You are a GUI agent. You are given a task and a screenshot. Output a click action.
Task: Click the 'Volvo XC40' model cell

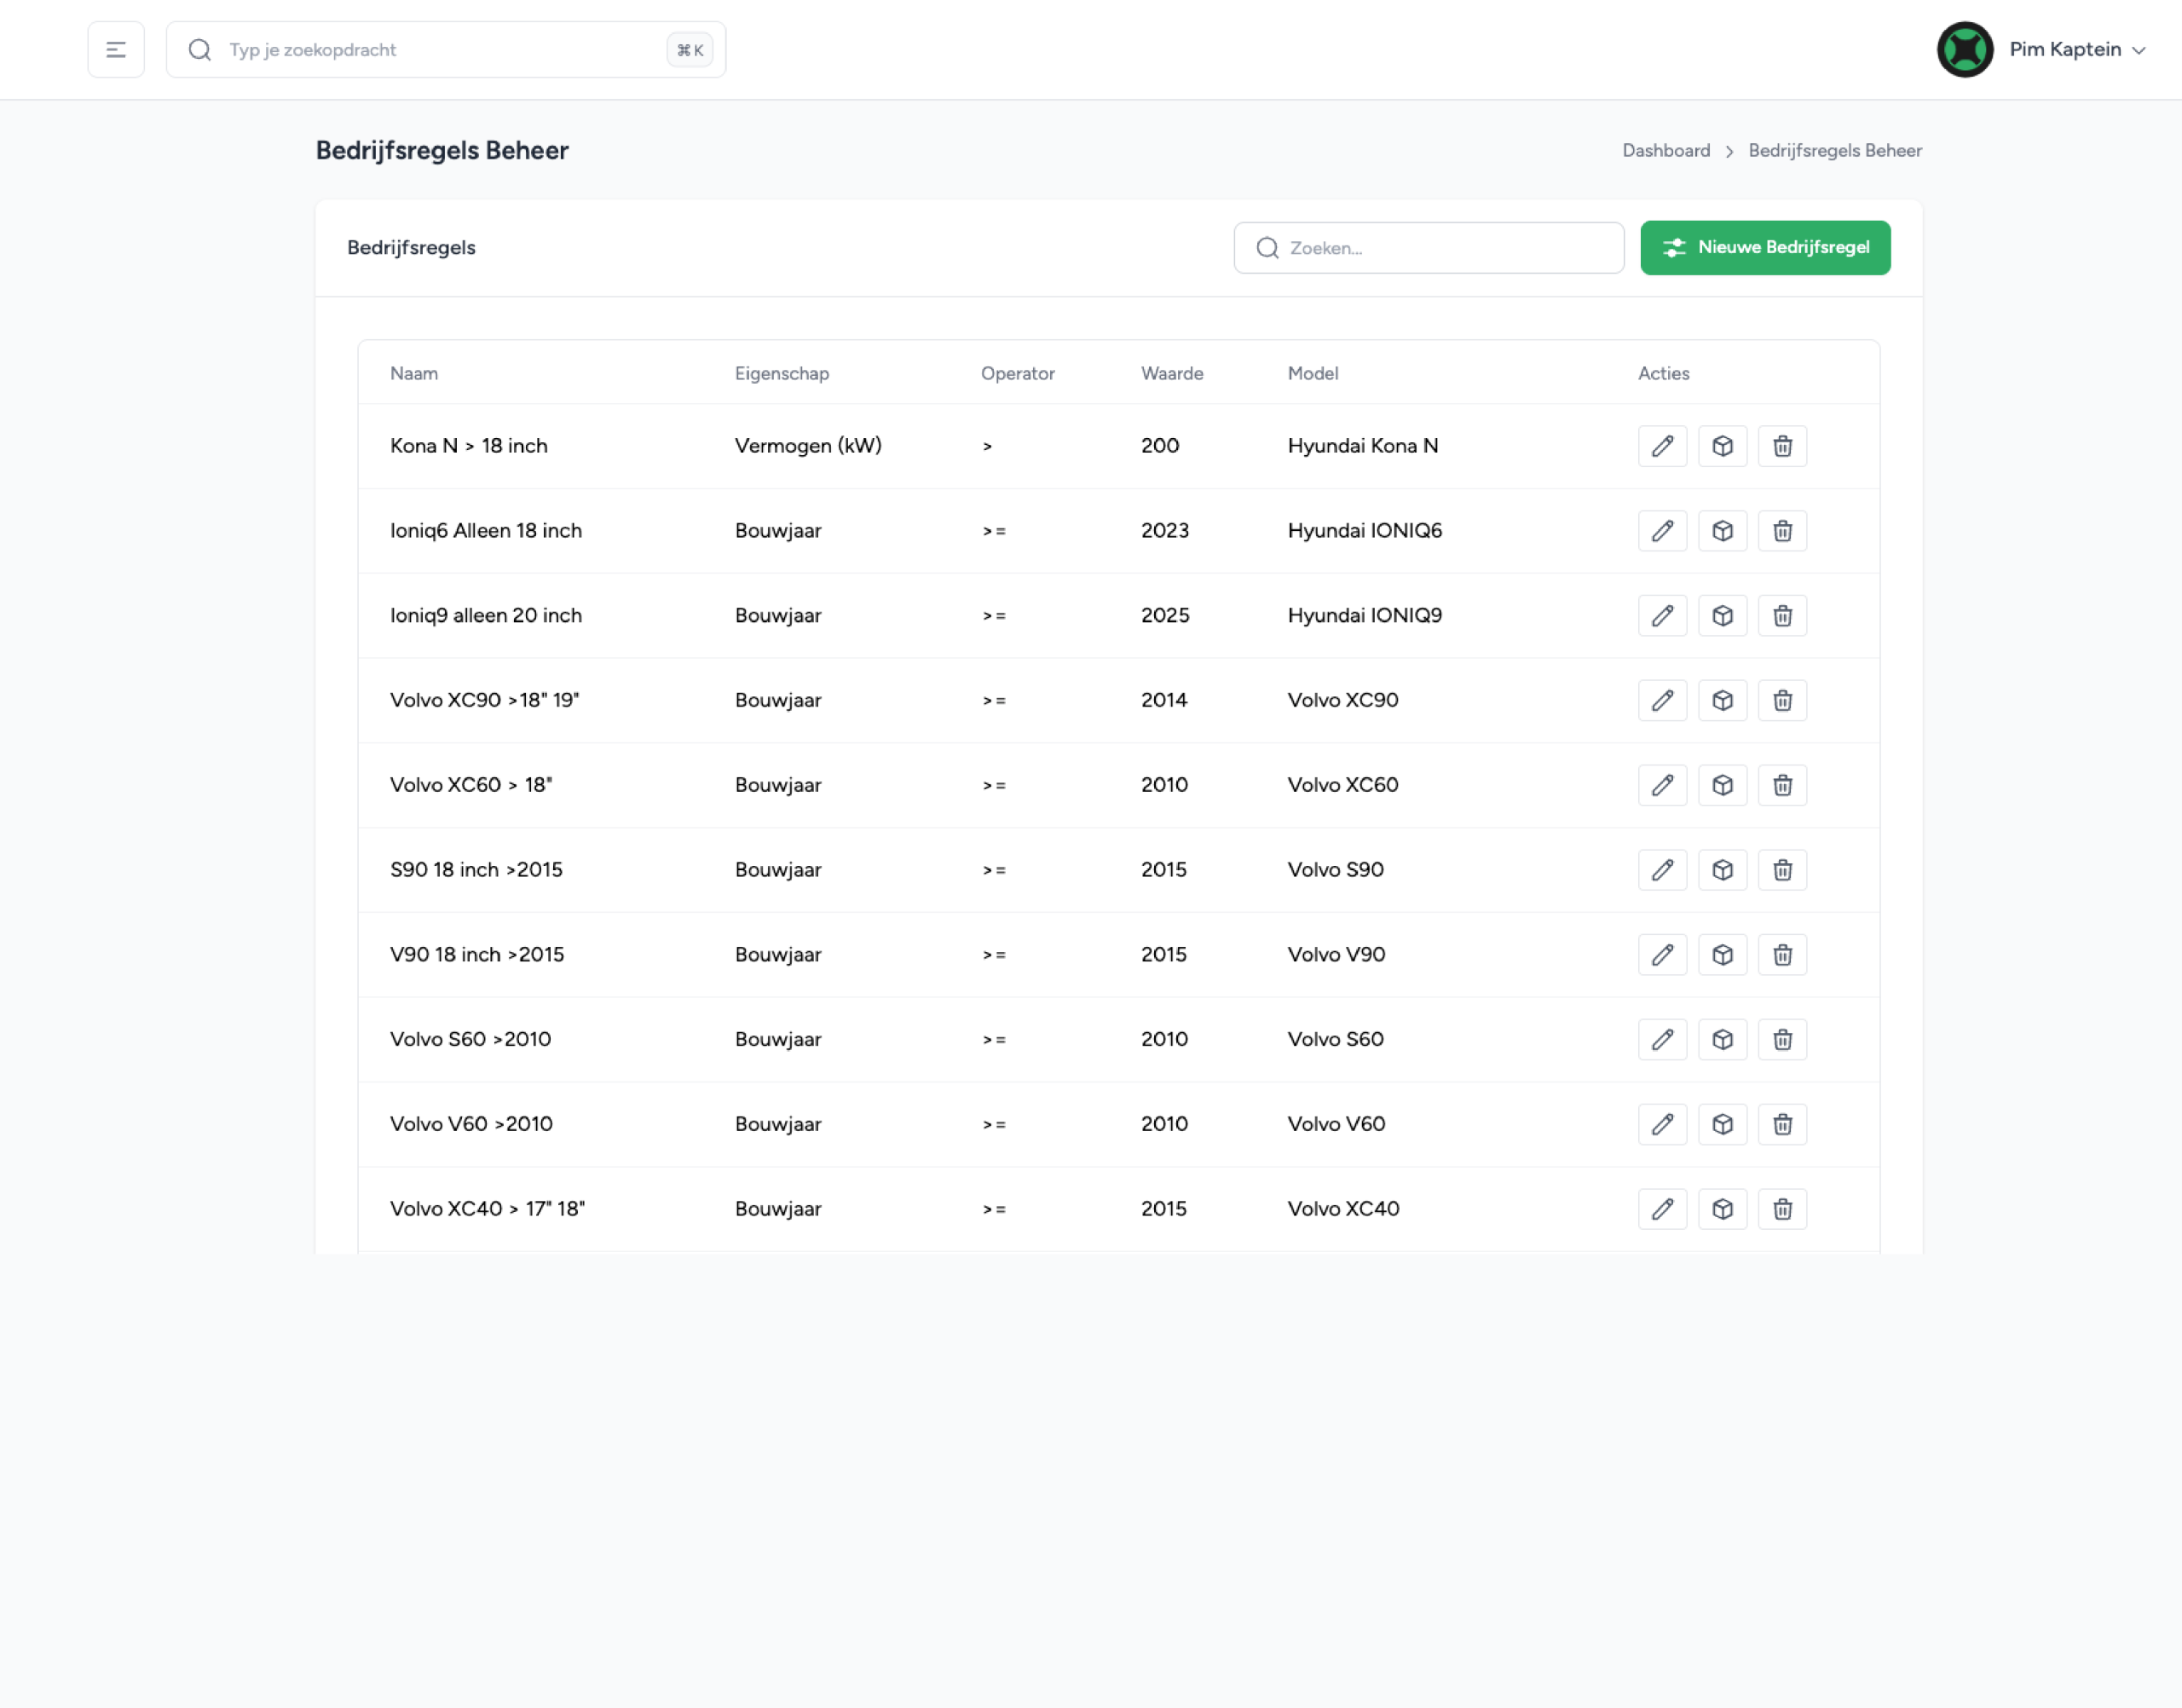pyautogui.click(x=1344, y=1209)
